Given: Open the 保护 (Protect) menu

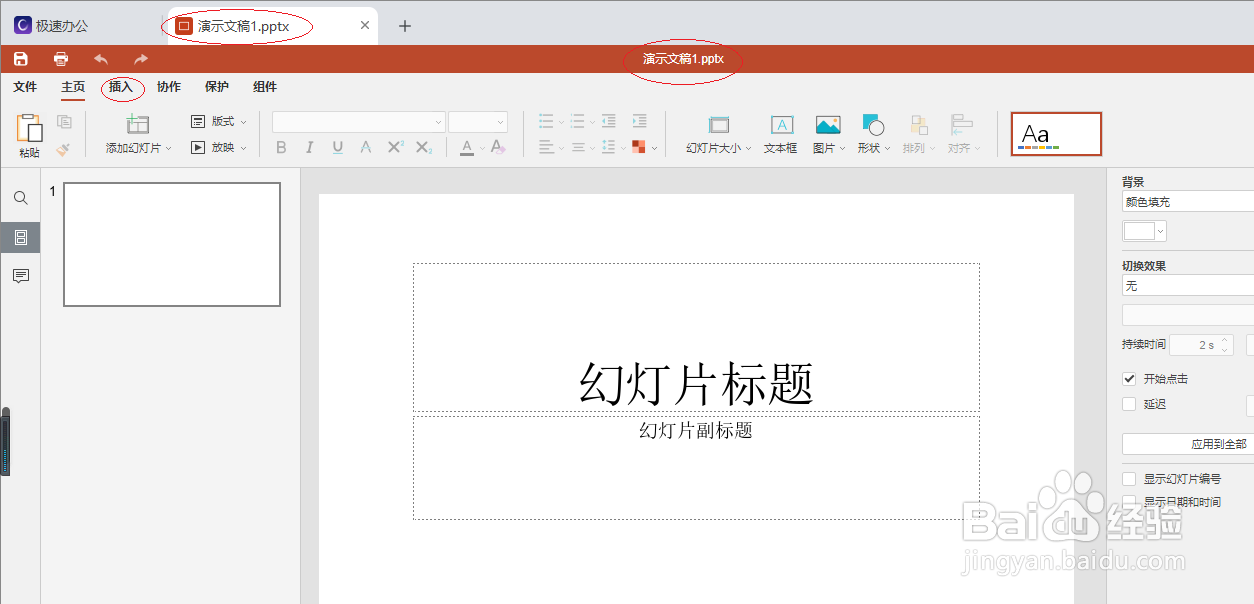Looking at the screenshot, I should click(x=216, y=87).
